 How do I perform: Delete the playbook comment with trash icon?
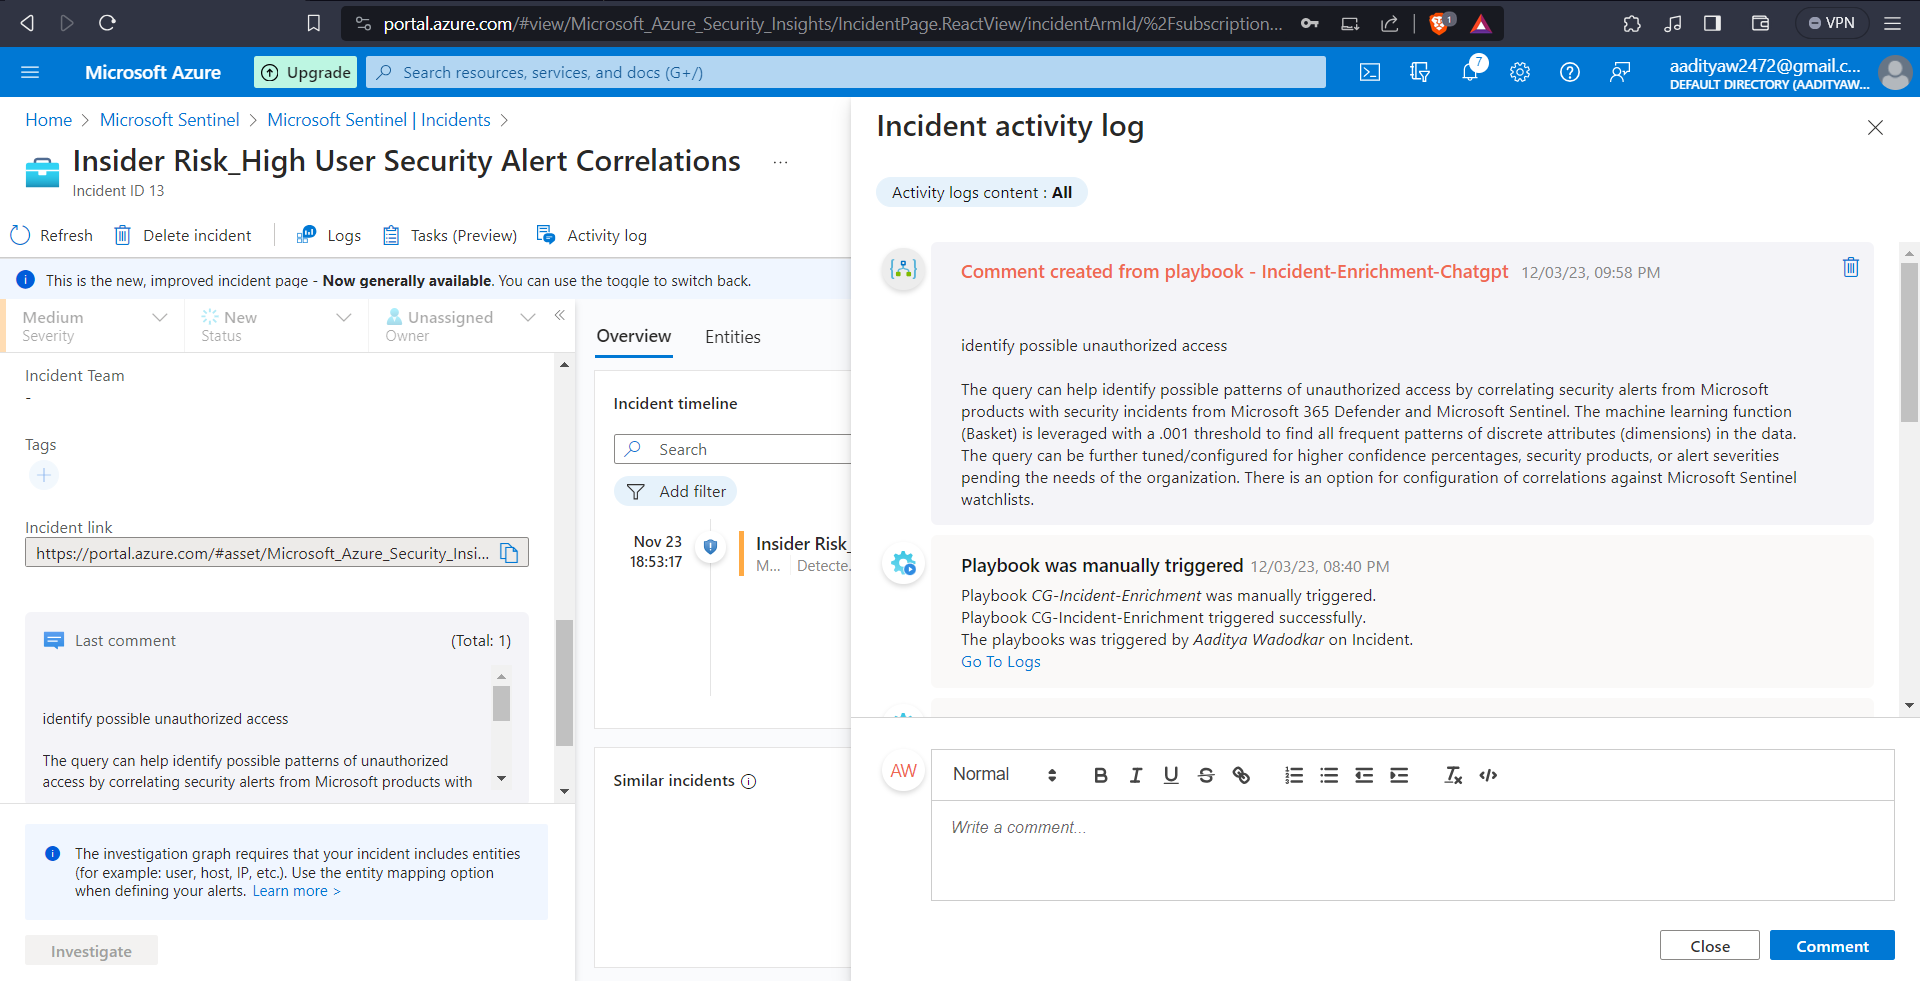coord(1851,267)
